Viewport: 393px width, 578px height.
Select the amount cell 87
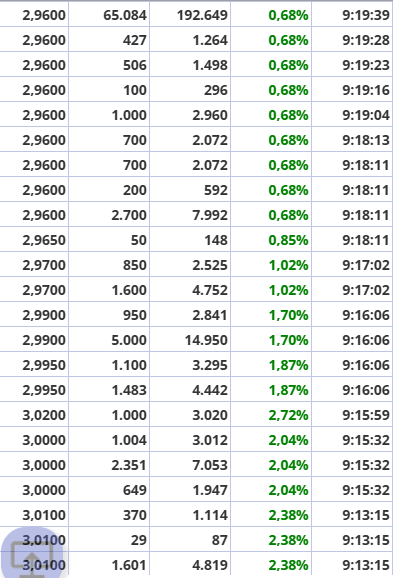[x=190, y=540]
